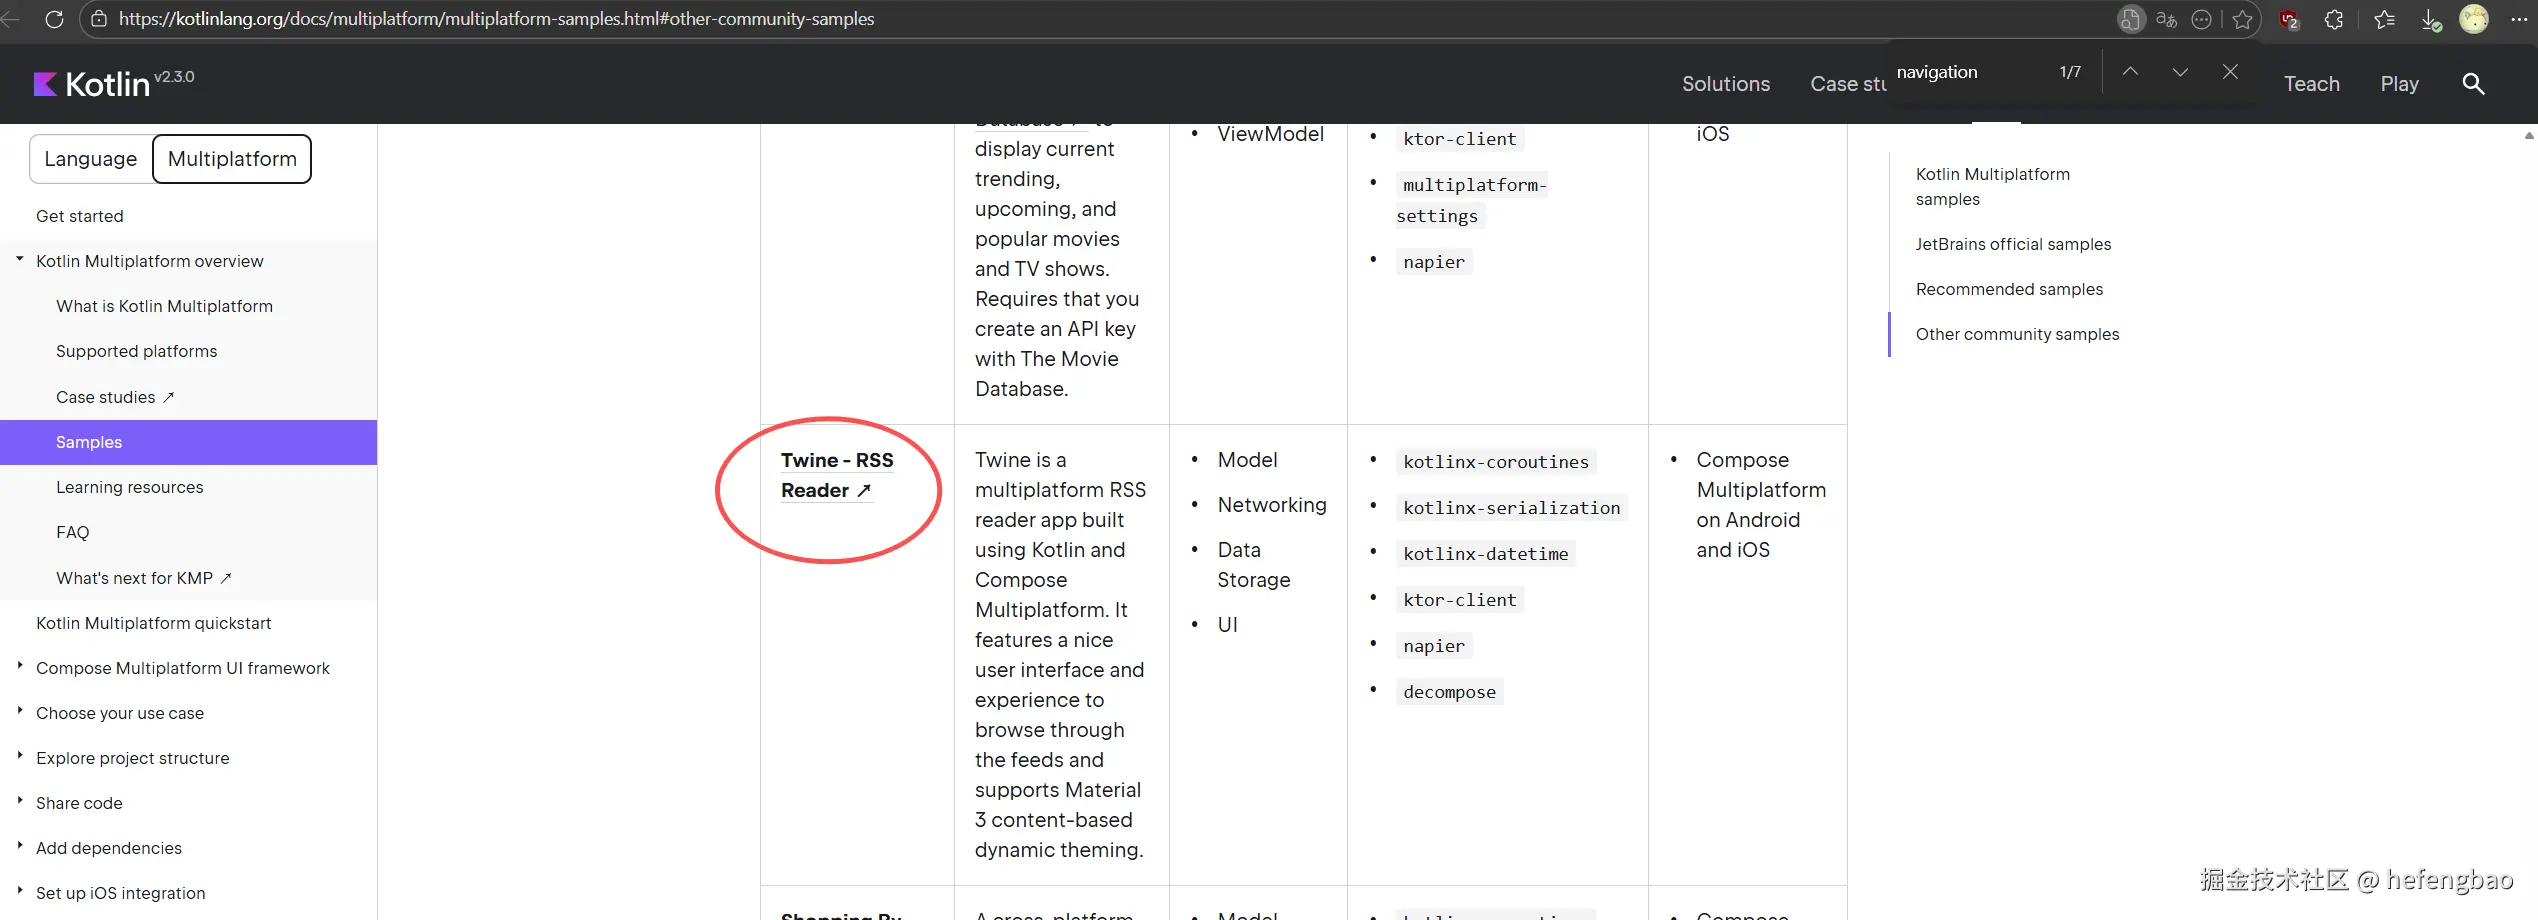Open the favorites list icon
Screen dimensions: 2538x920
(x=2384, y=19)
